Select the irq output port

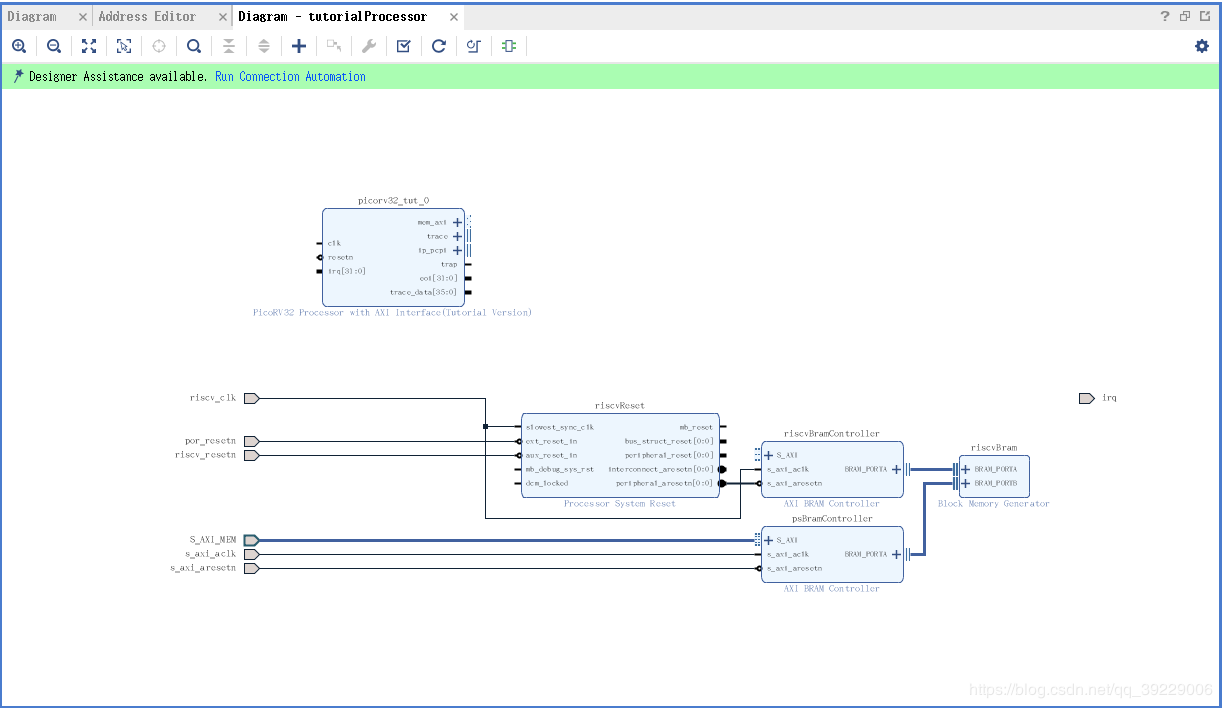tap(1086, 398)
